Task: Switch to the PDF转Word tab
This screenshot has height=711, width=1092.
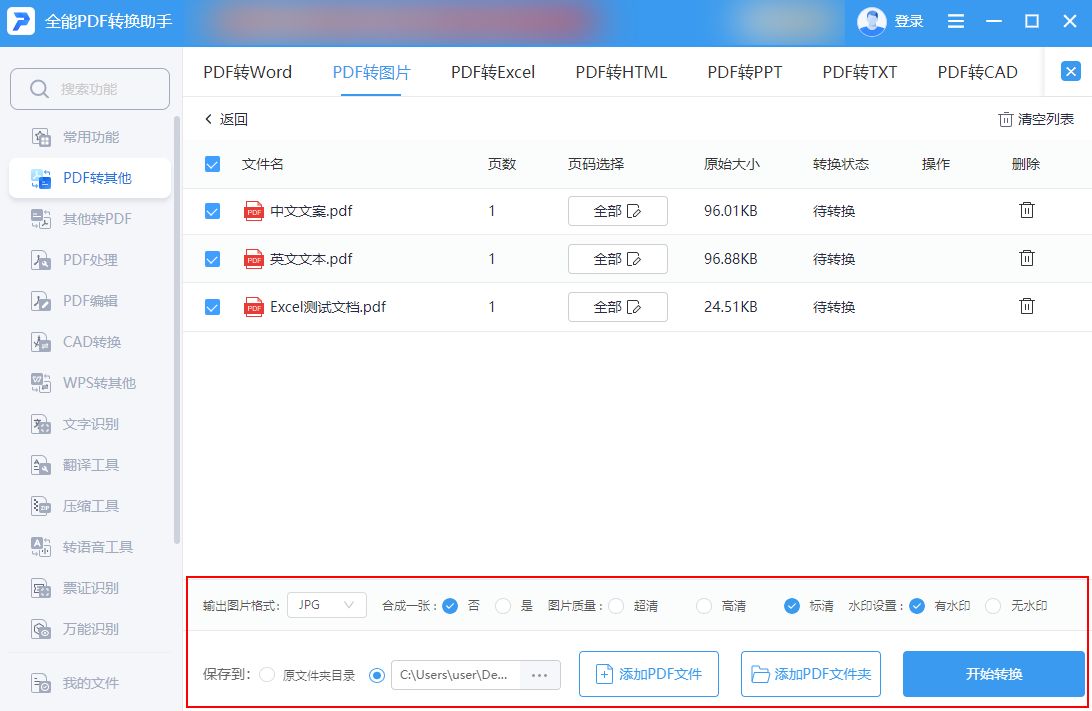Action: click(247, 72)
